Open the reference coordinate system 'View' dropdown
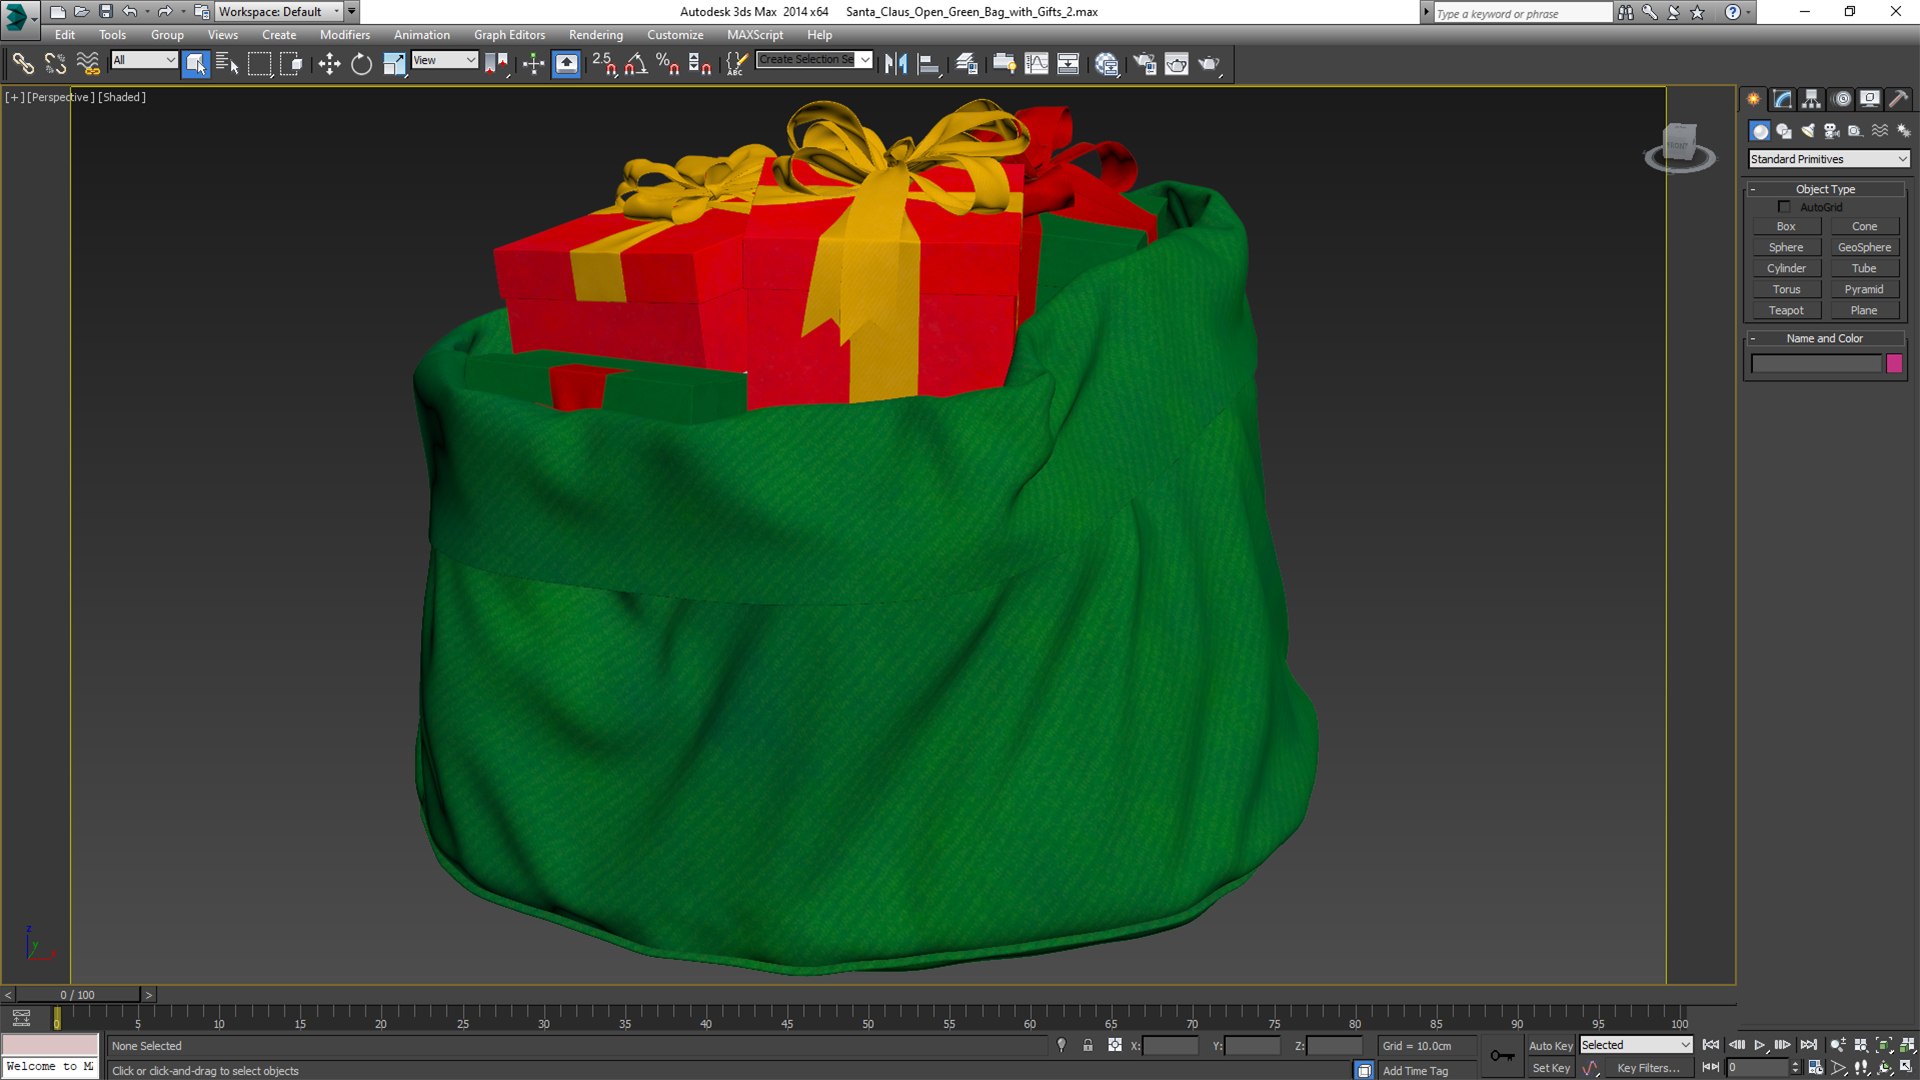Screen dimensions: 1920x1080 pos(444,60)
